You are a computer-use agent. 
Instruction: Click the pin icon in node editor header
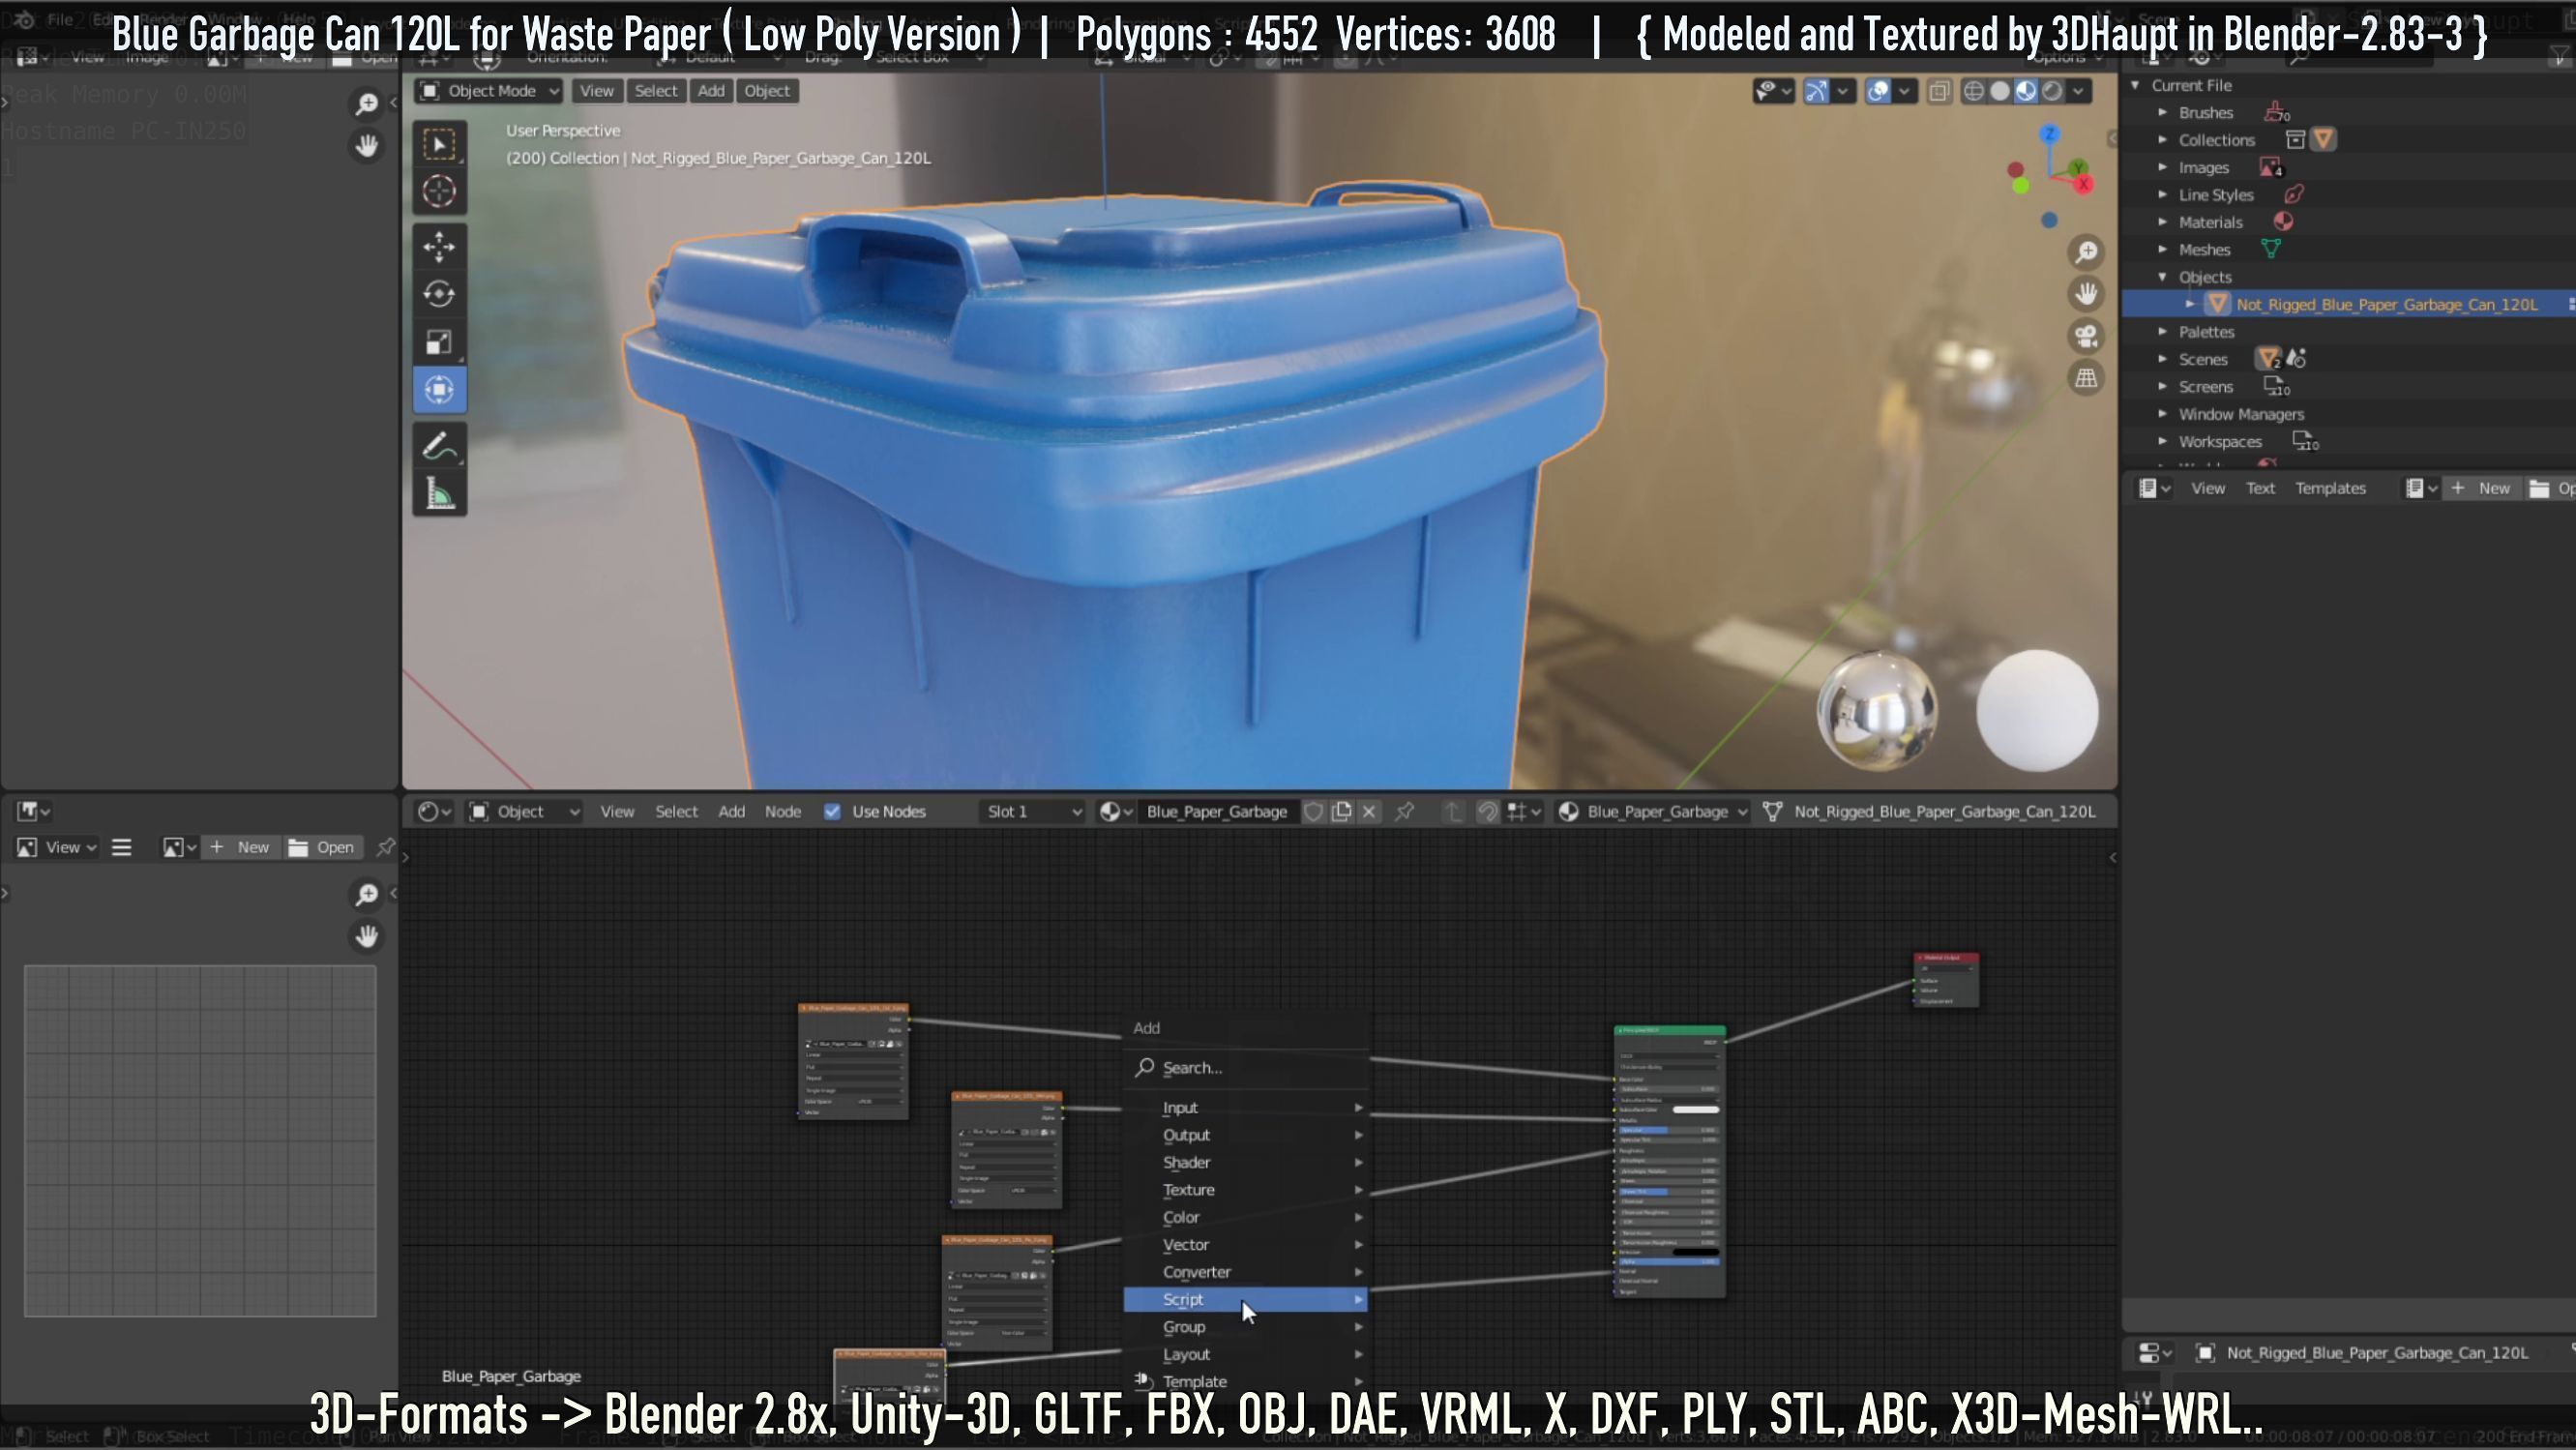tap(1405, 812)
